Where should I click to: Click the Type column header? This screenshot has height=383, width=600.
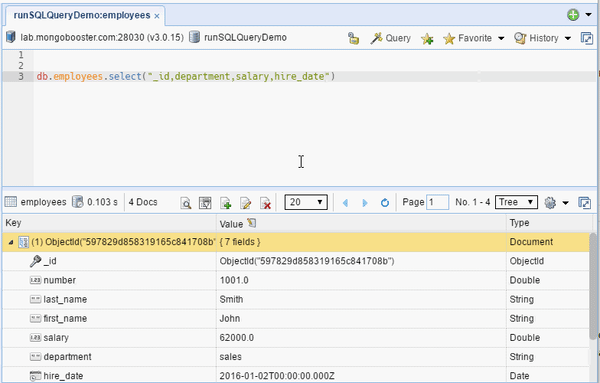coord(548,223)
